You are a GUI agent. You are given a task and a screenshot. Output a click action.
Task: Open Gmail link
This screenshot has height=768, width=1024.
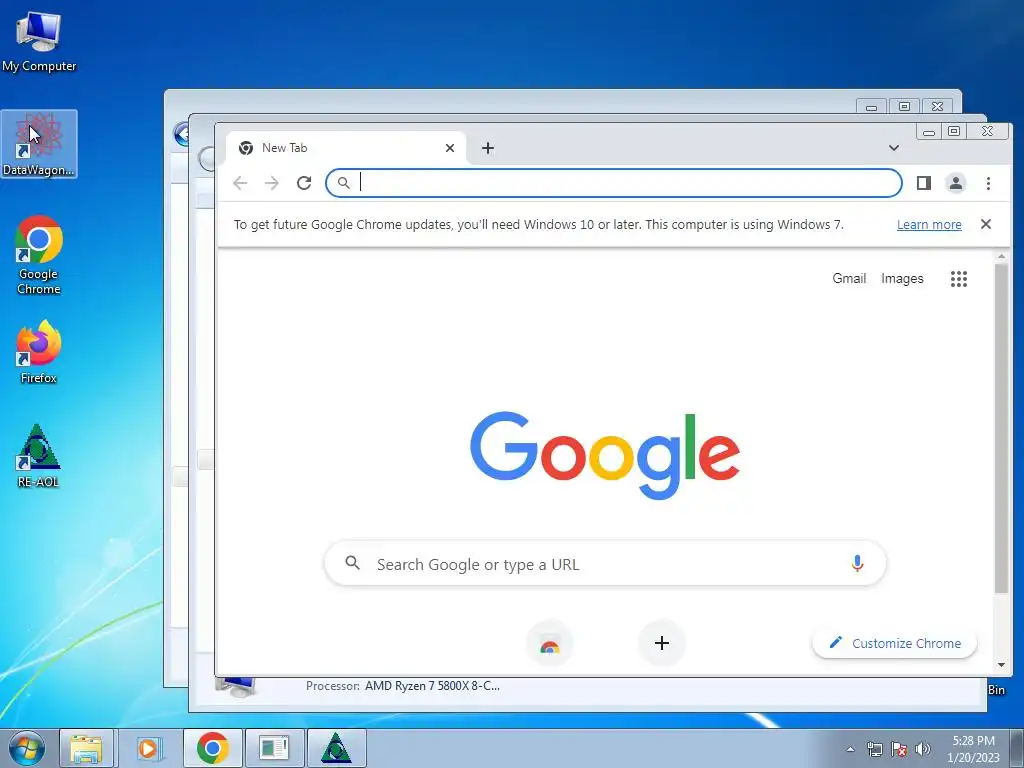(x=849, y=278)
